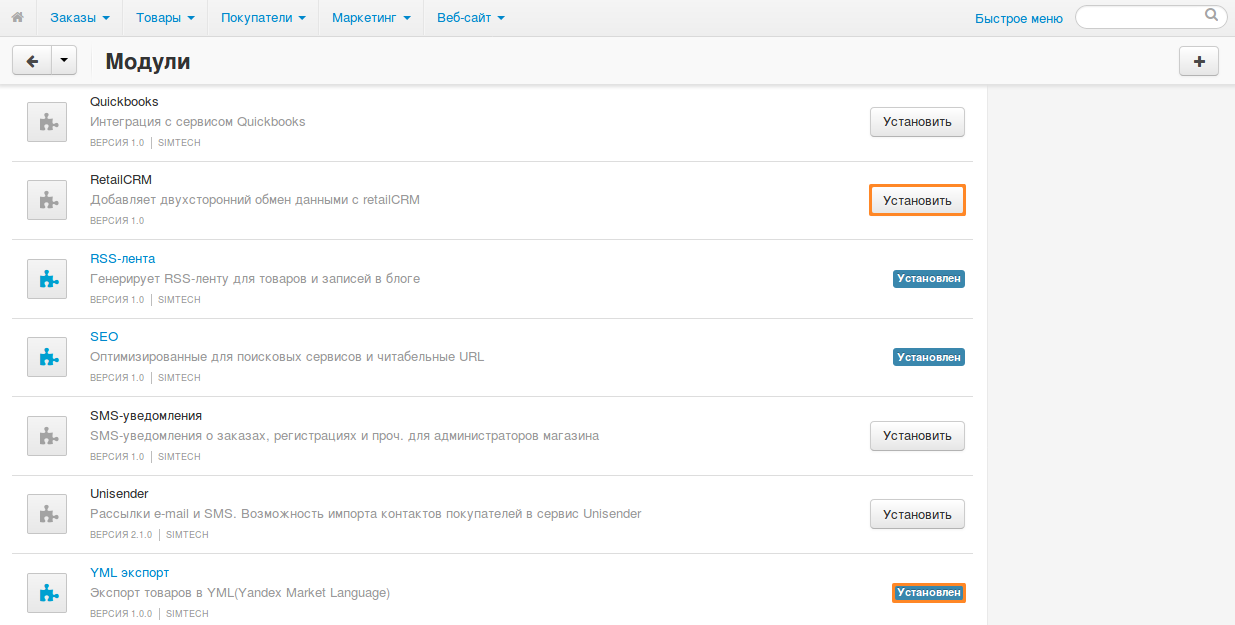Screen dimensions: 1235x625
Task: Open the Маркетинг menu
Action: [x=371, y=18]
